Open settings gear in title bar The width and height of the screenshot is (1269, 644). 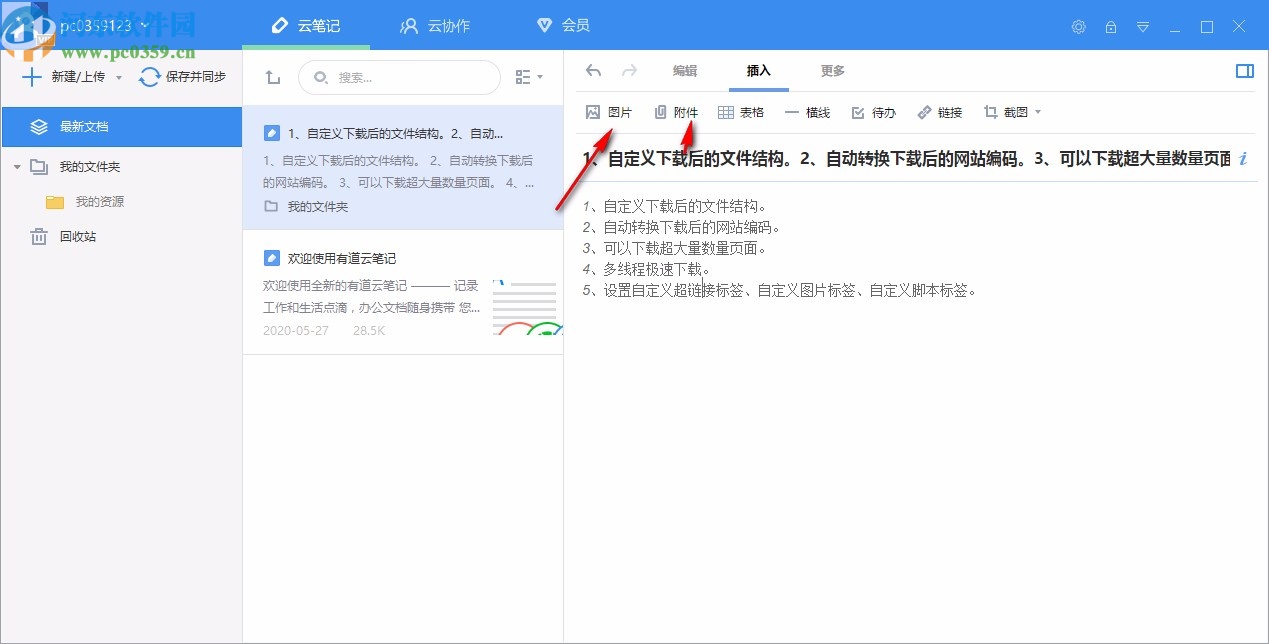click(x=1079, y=27)
